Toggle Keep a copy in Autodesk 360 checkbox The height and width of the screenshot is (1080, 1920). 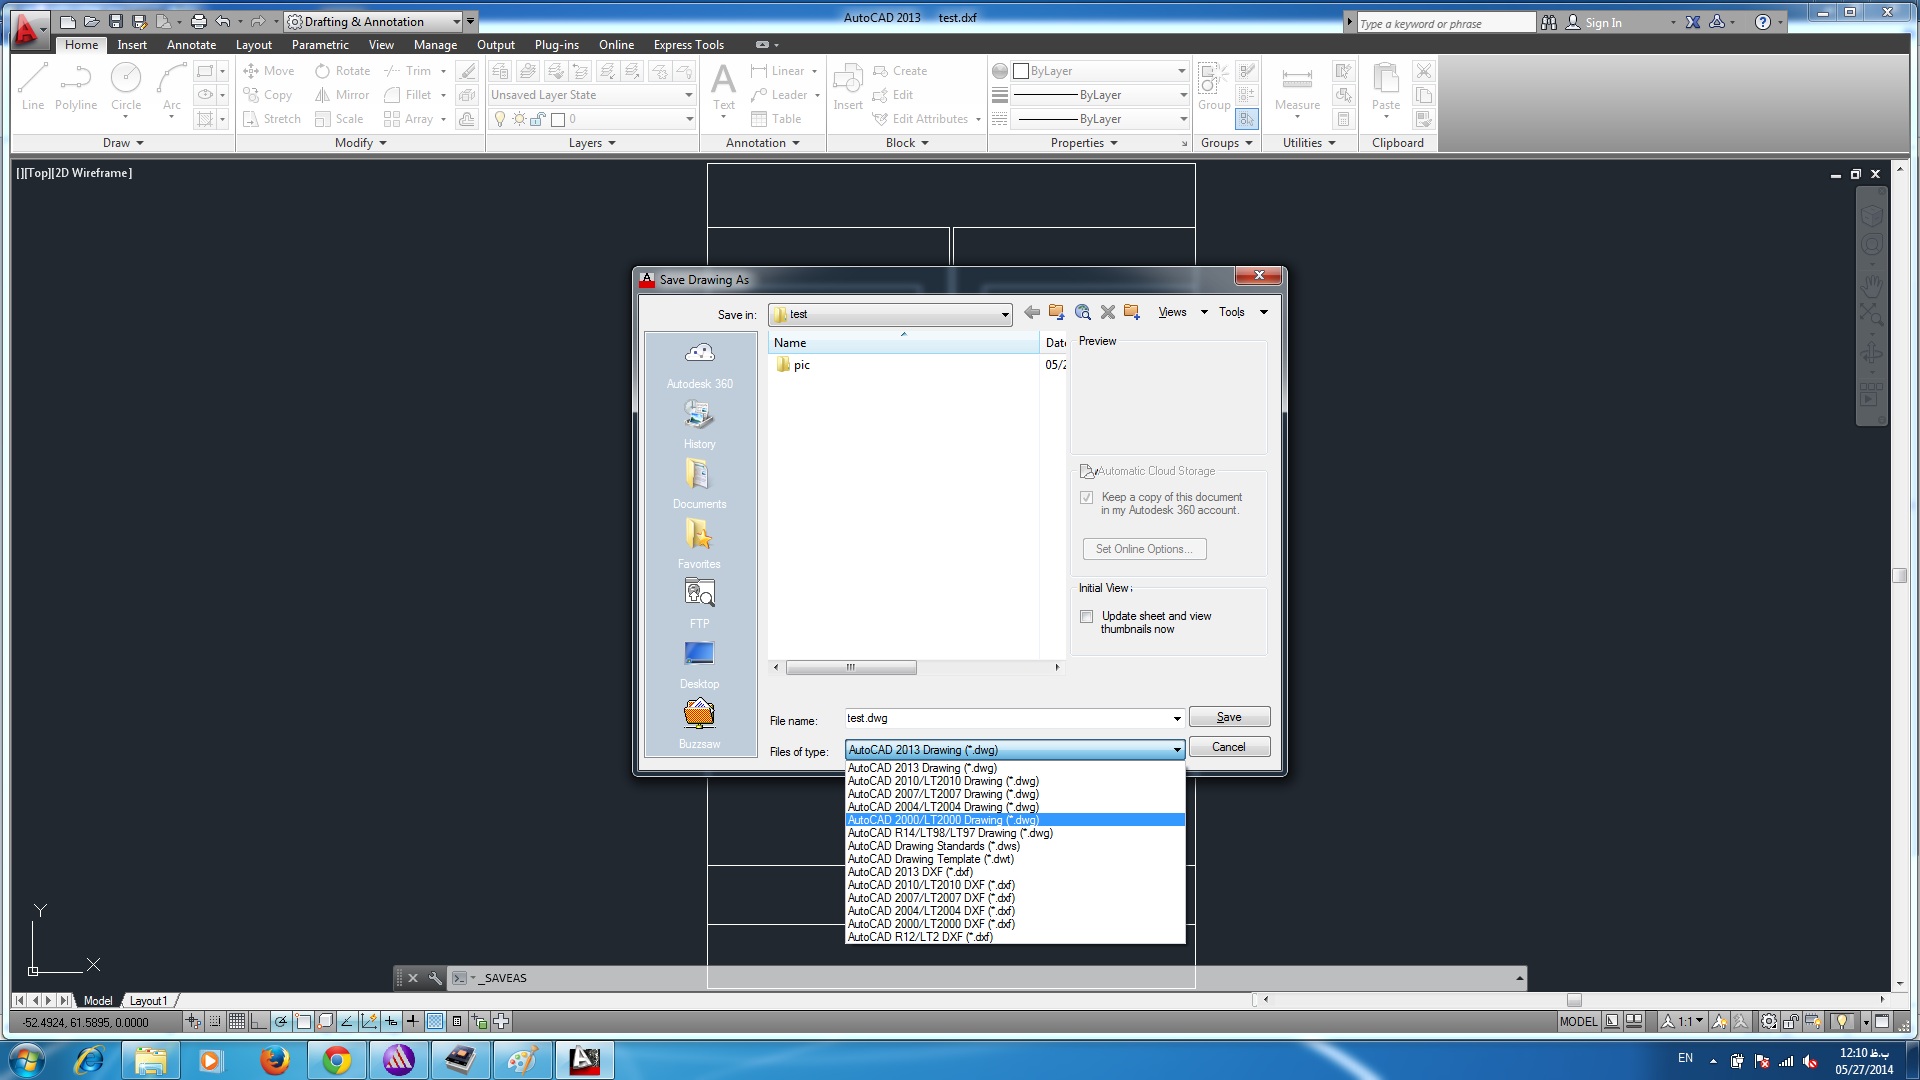coord(1087,498)
